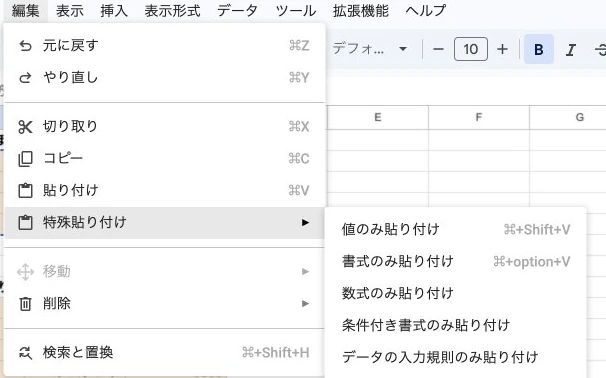
Task: Select column F header
Action: (x=478, y=117)
